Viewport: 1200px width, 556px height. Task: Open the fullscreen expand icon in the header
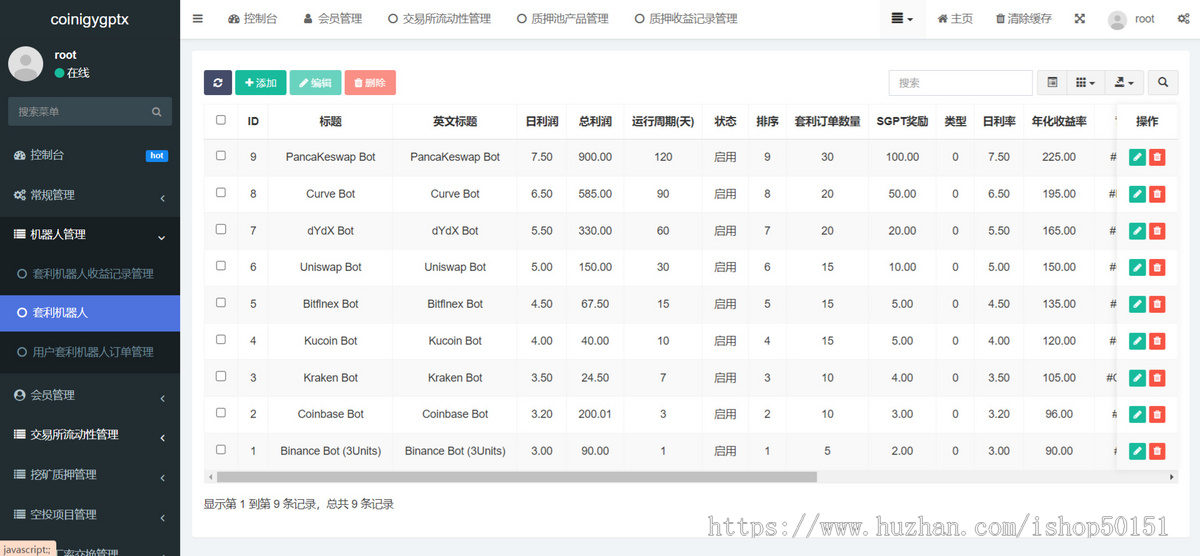click(x=1080, y=19)
